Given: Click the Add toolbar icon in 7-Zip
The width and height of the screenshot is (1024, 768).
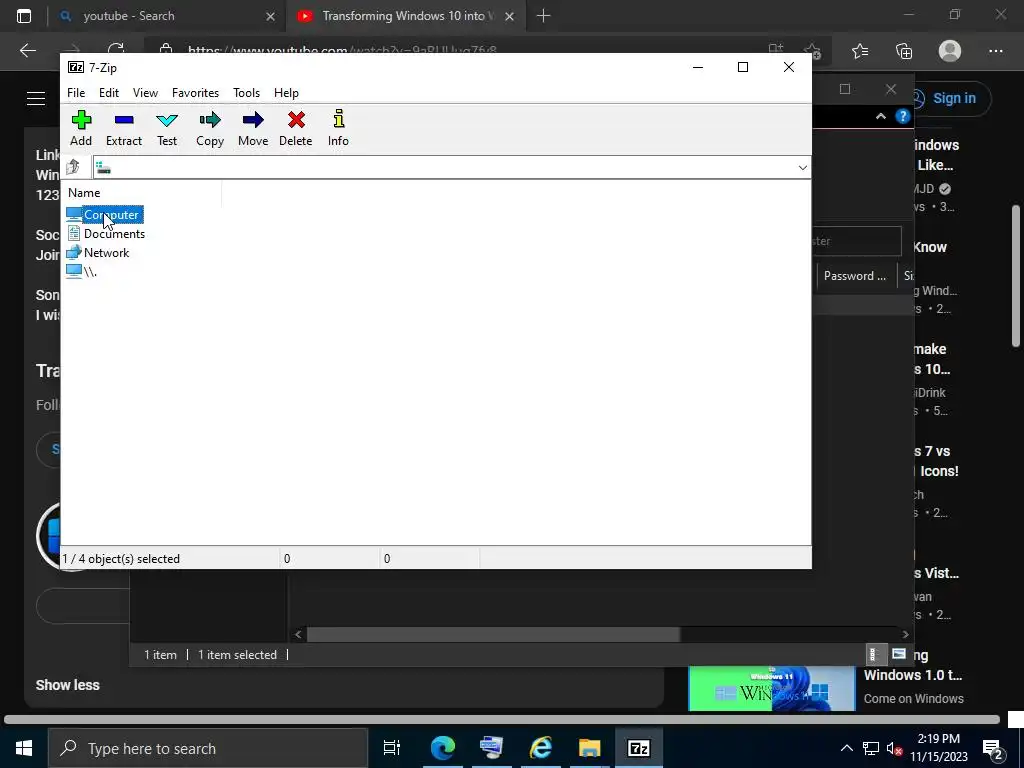Looking at the screenshot, I should pyautogui.click(x=81, y=128).
